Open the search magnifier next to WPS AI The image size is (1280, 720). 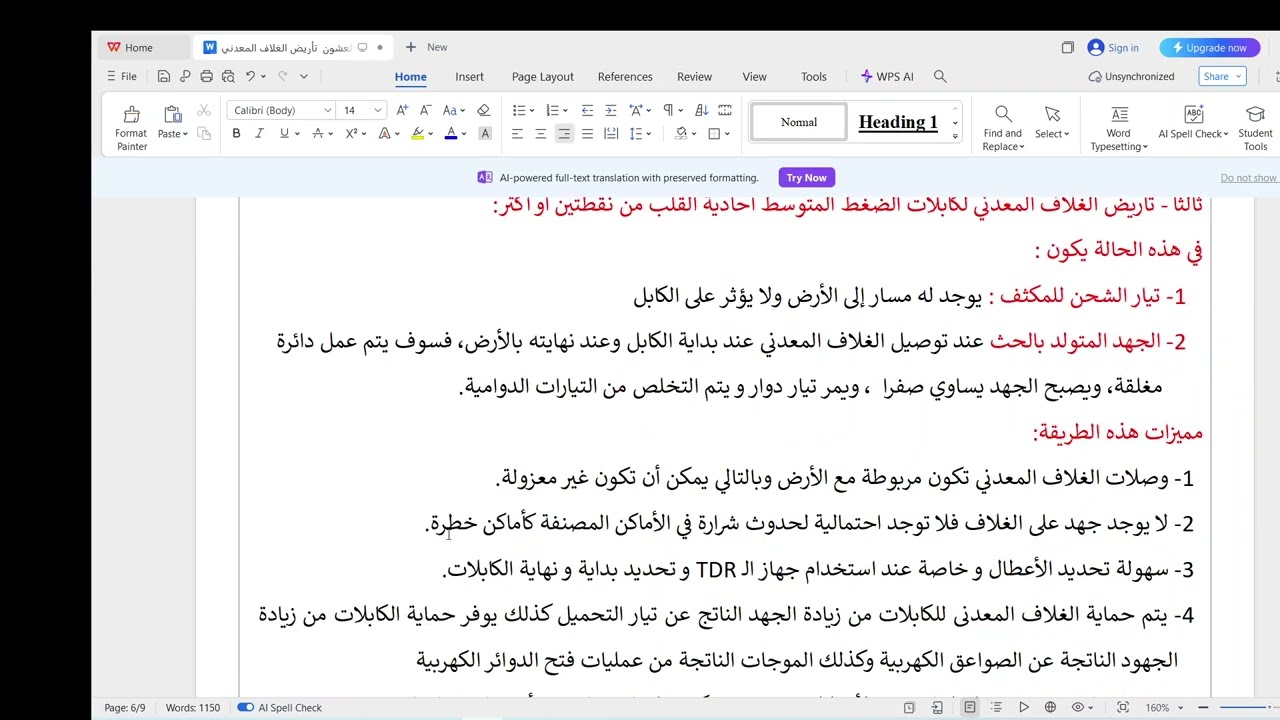tap(940, 76)
